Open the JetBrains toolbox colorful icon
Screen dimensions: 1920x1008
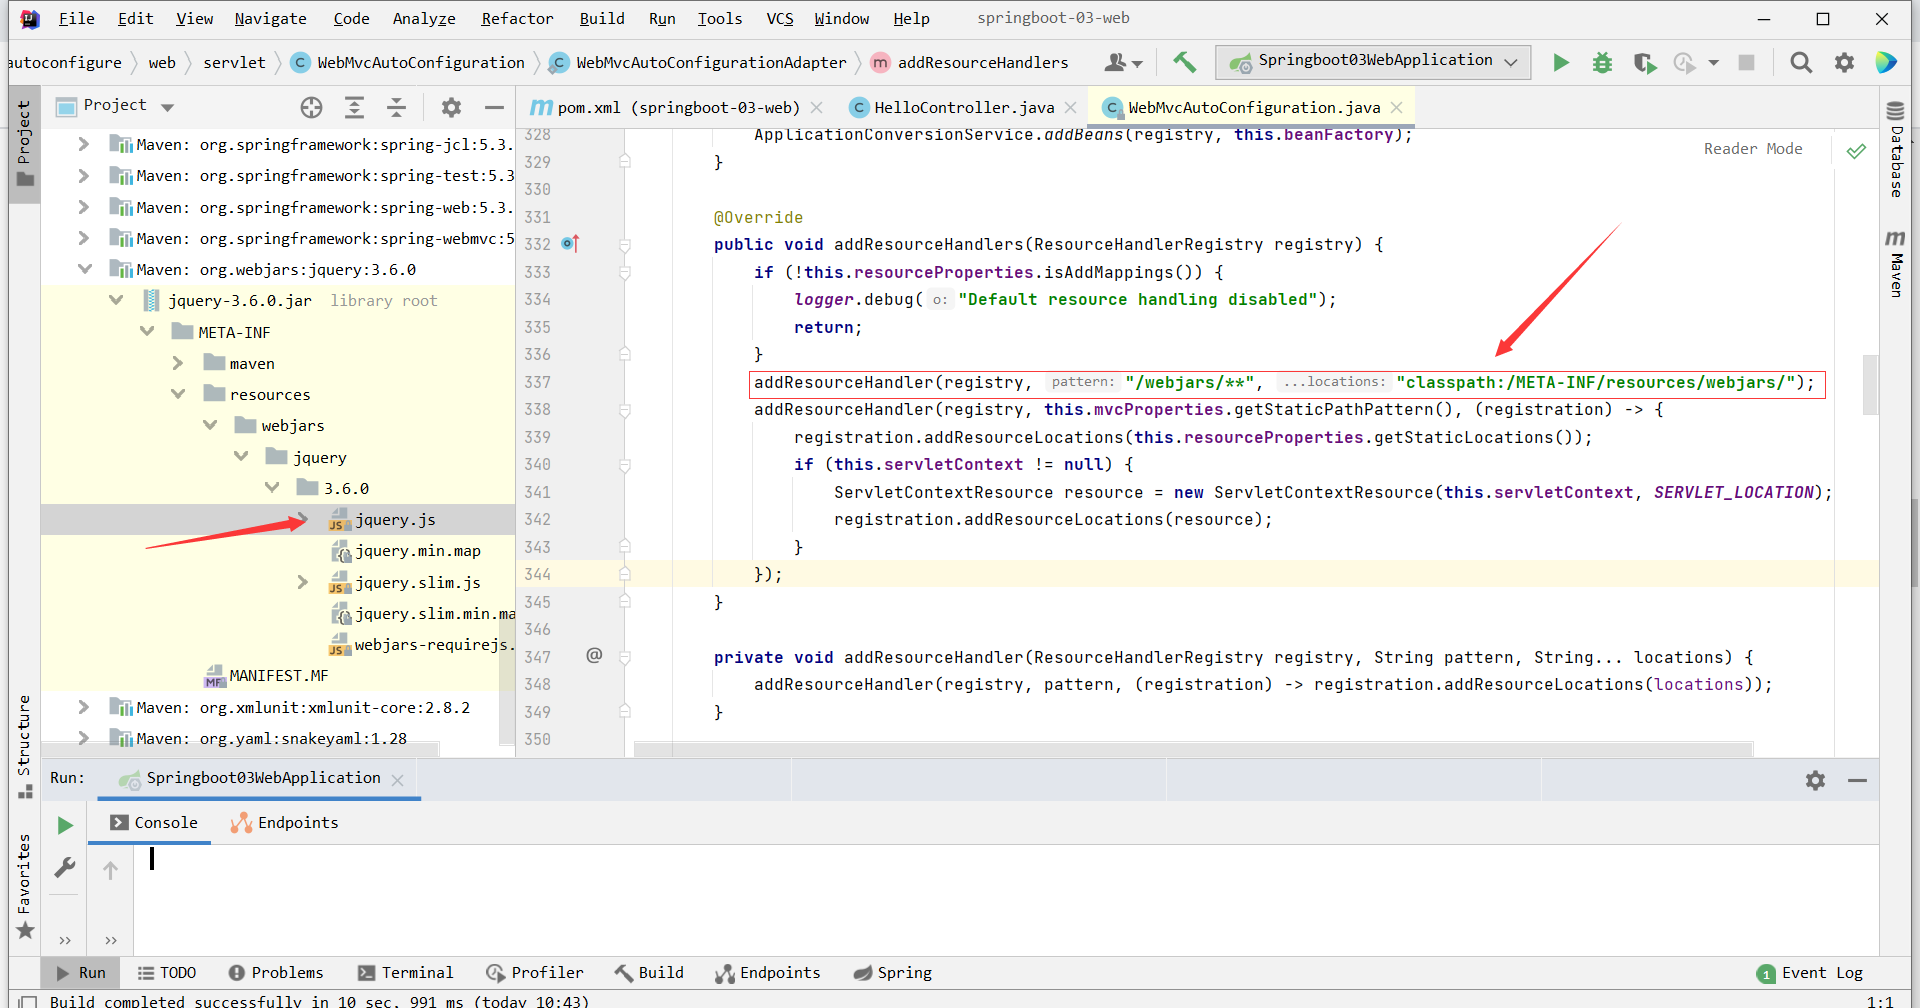[x=1886, y=63]
